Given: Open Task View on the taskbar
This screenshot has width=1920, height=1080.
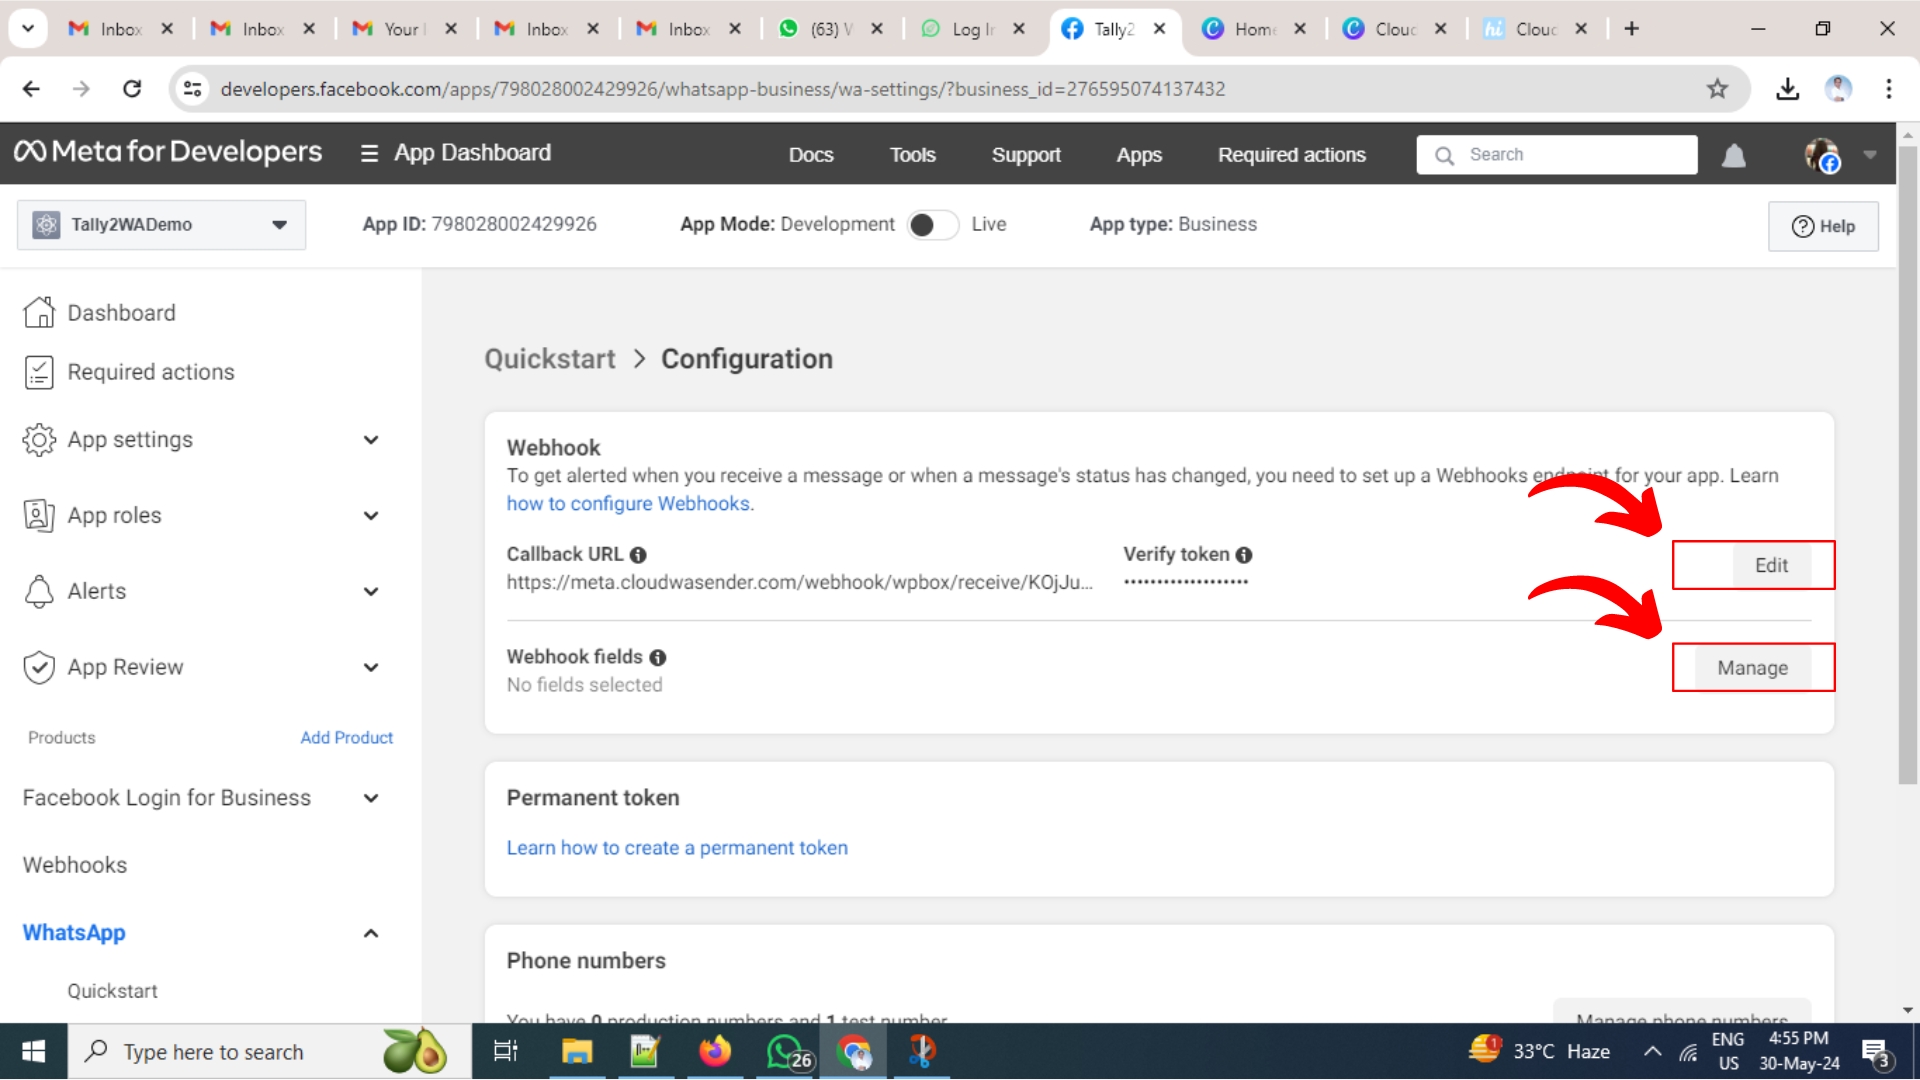Looking at the screenshot, I should click(x=506, y=1051).
